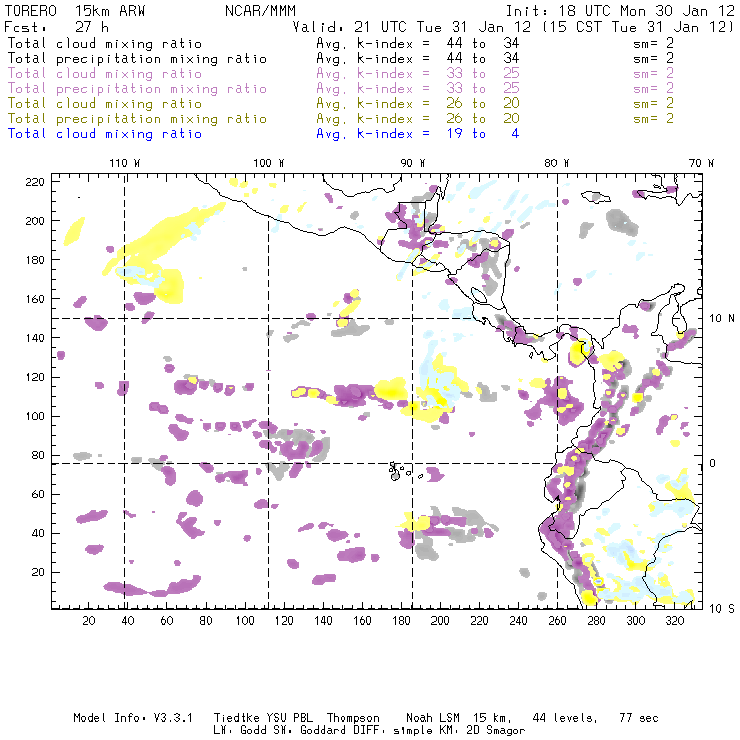The height and width of the screenshot is (740, 740).
Task: Click the black 'Total cloud mixing ratio' legend label
Action: pyautogui.click(x=105, y=43)
